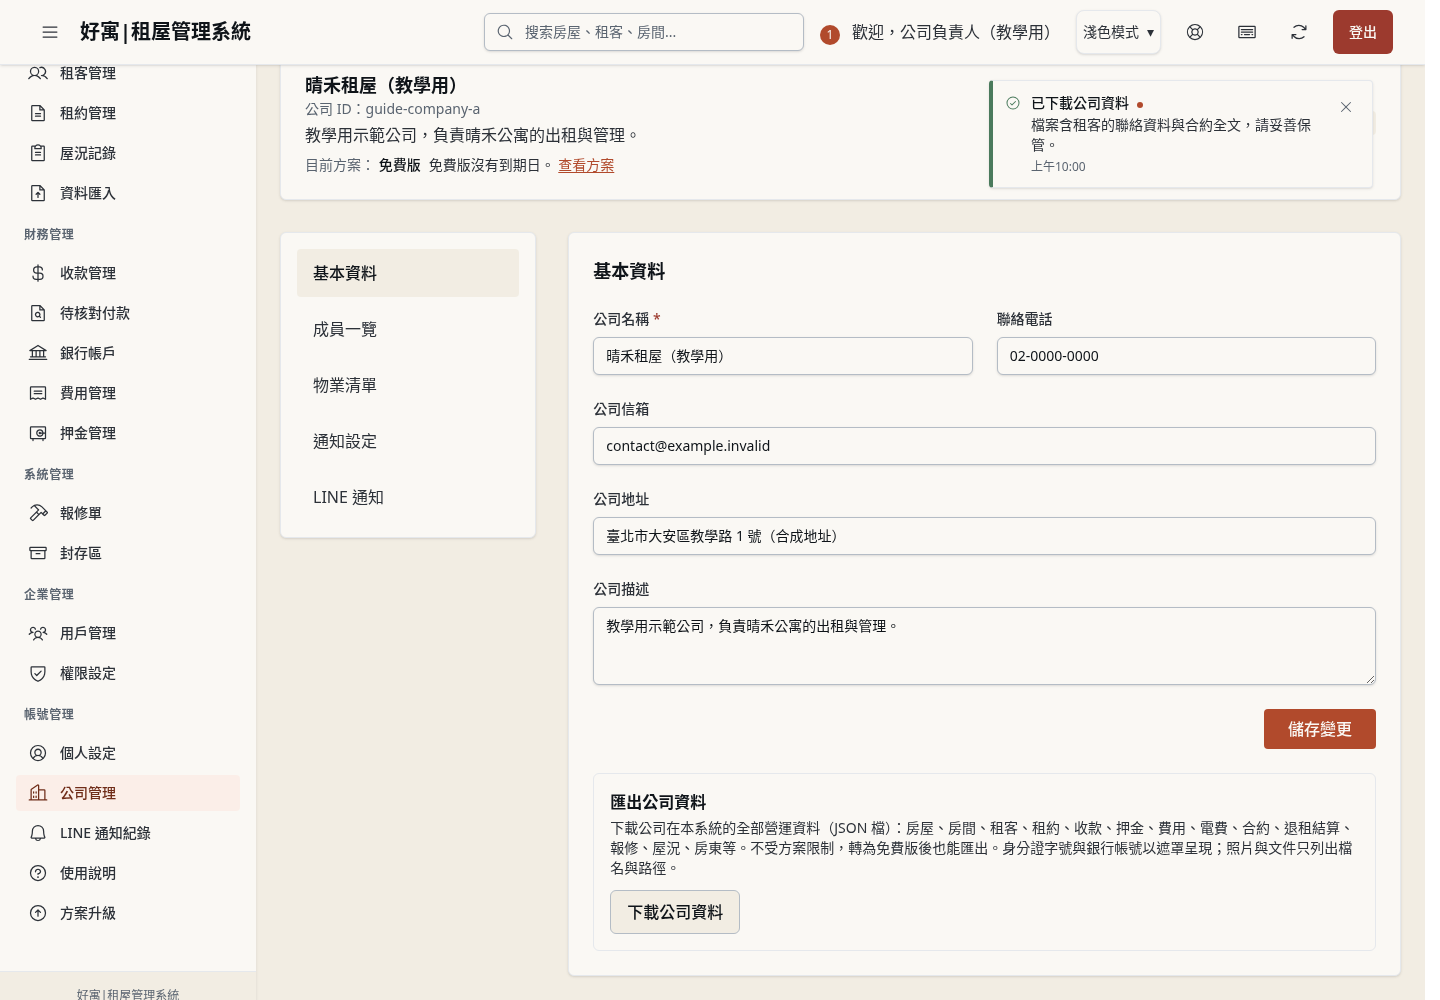The image size is (1440, 1000).
Task: Open 待核對付款 in sidebar
Action: point(128,313)
